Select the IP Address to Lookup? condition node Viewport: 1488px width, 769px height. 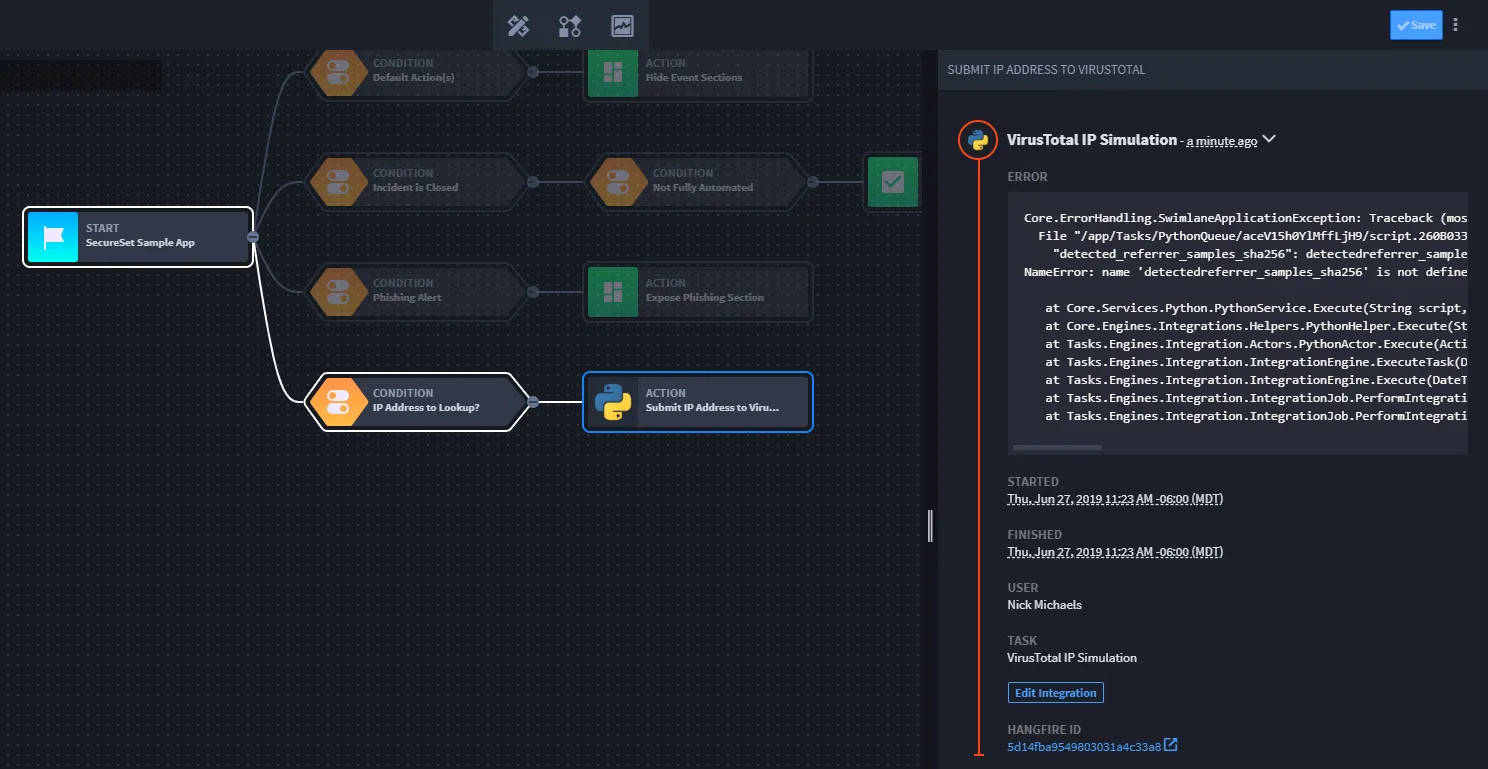416,401
